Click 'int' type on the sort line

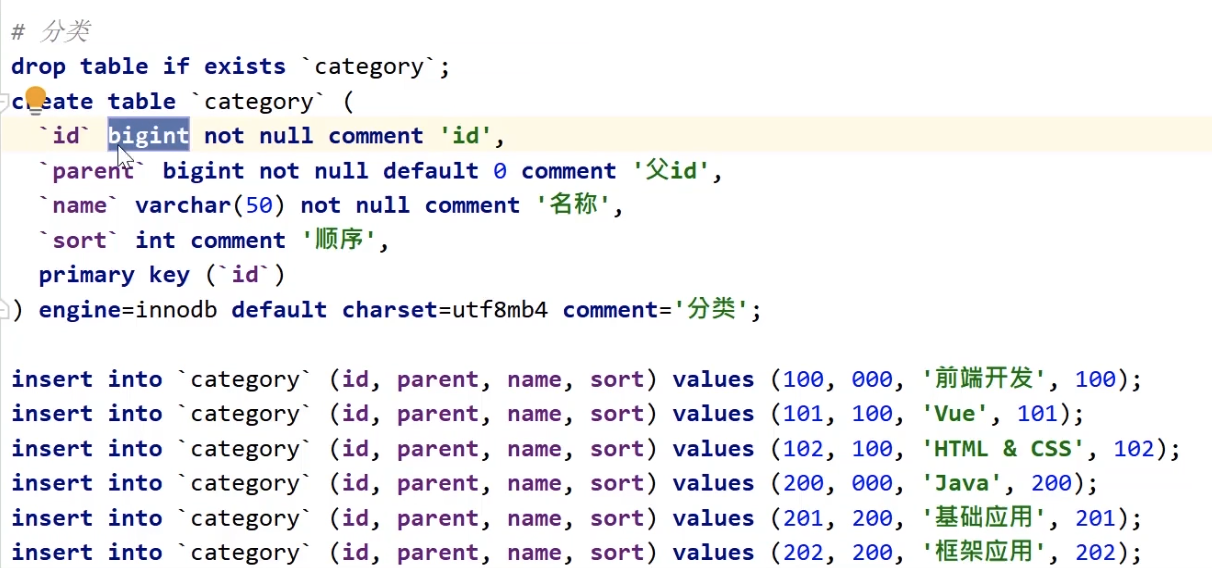pos(155,241)
